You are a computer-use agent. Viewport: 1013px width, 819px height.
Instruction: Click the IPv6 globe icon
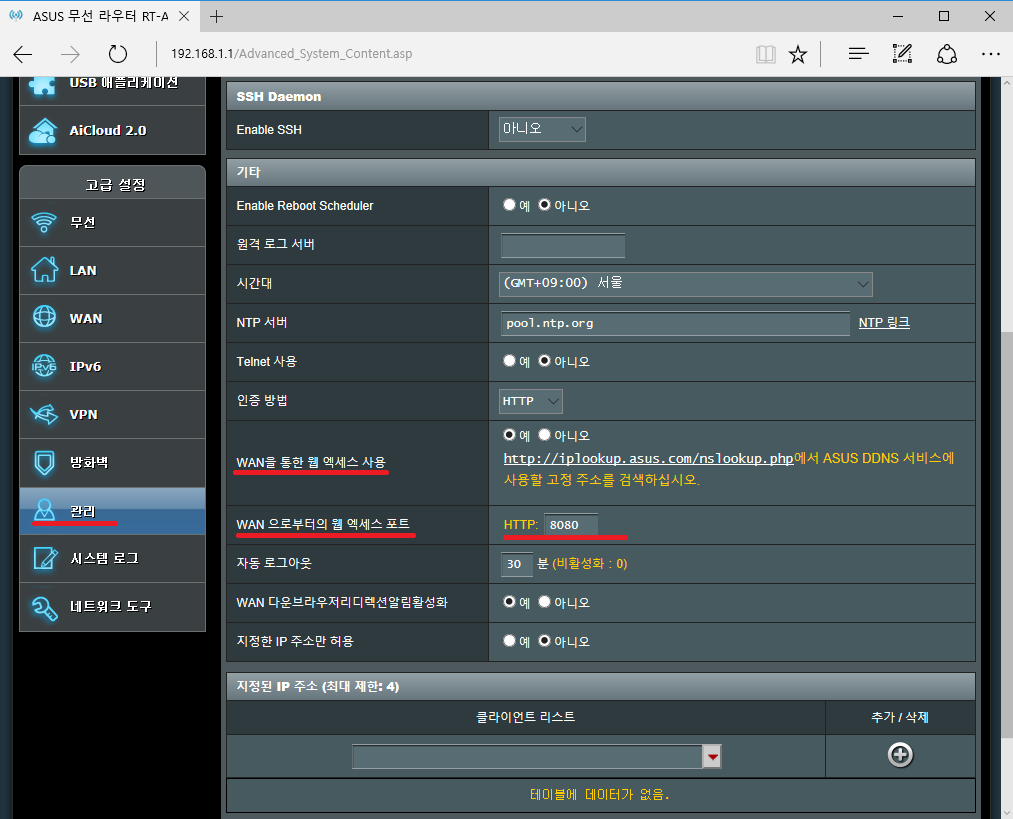point(44,366)
